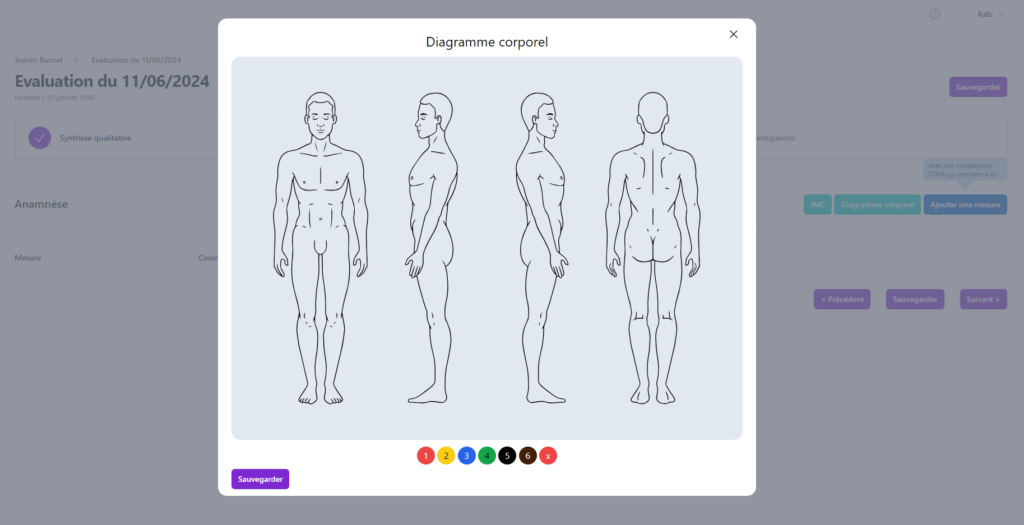Select brown marker number 6

tap(528, 456)
